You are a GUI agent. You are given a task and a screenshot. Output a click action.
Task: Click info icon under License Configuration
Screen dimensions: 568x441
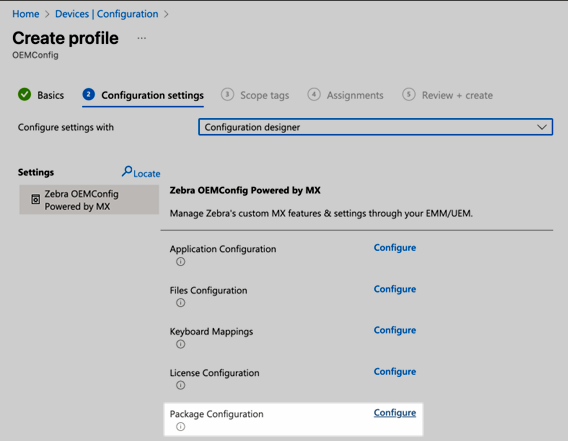pos(180,385)
